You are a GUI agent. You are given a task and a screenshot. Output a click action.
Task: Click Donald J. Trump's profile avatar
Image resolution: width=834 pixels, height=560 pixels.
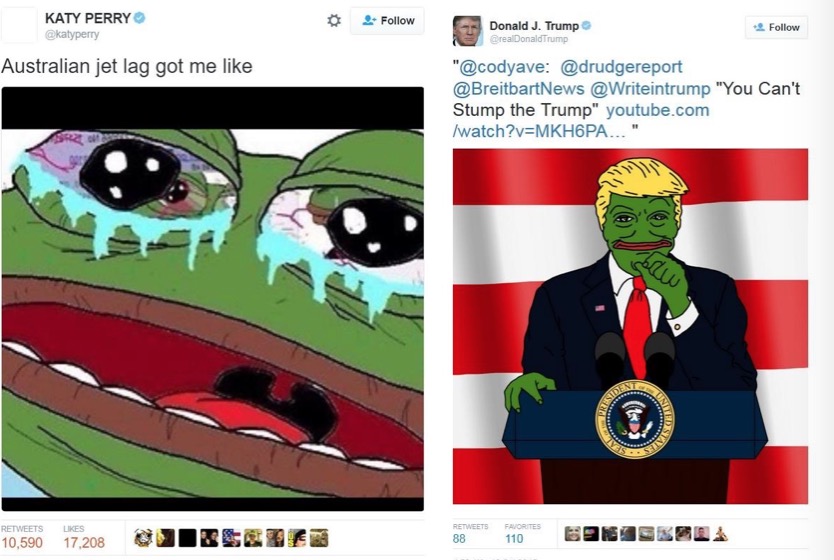[468, 31]
